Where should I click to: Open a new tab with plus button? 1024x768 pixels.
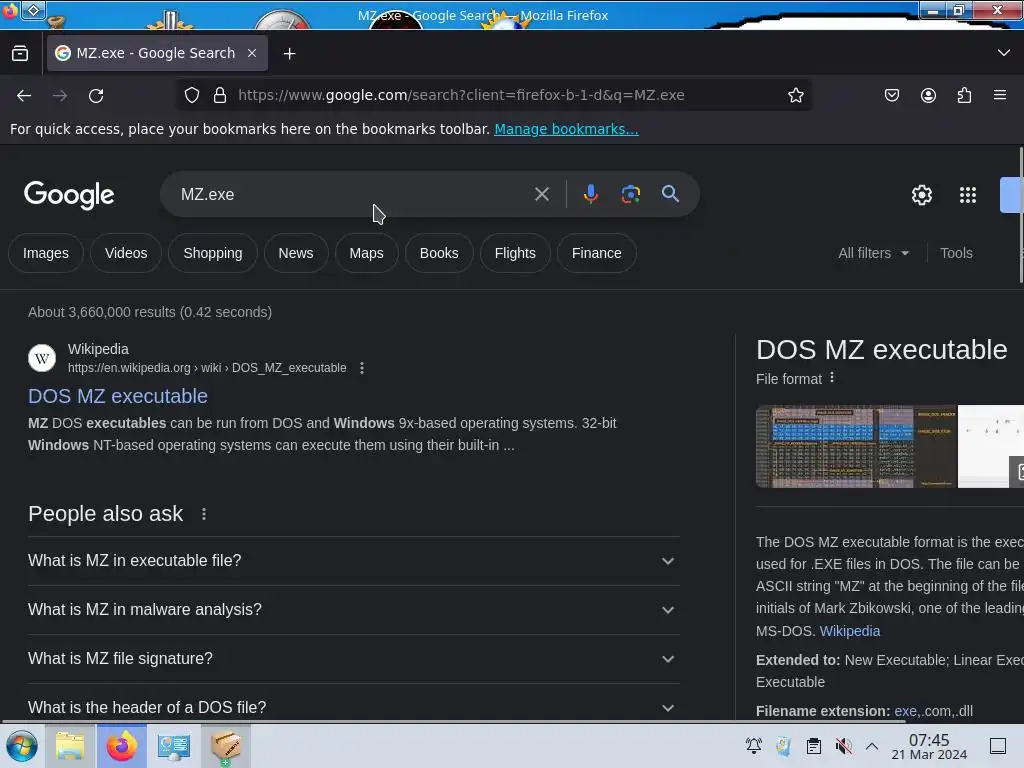click(x=289, y=54)
